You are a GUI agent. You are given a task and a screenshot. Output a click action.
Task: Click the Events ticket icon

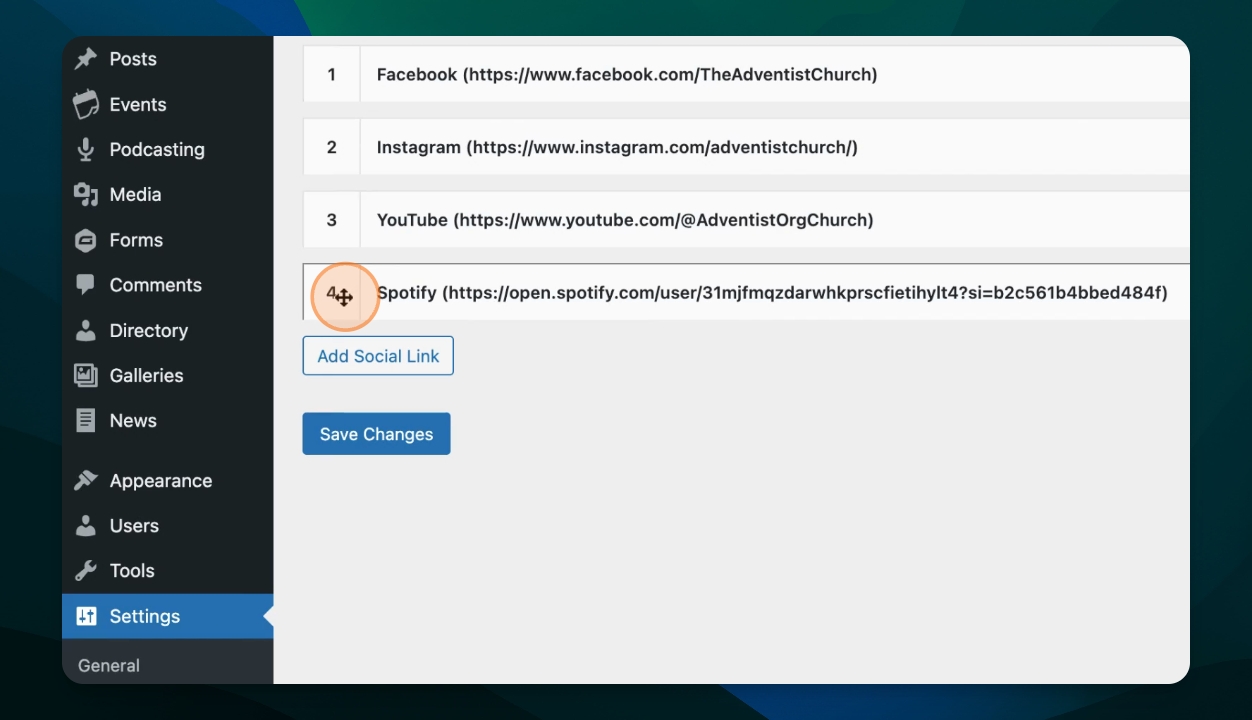[86, 104]
